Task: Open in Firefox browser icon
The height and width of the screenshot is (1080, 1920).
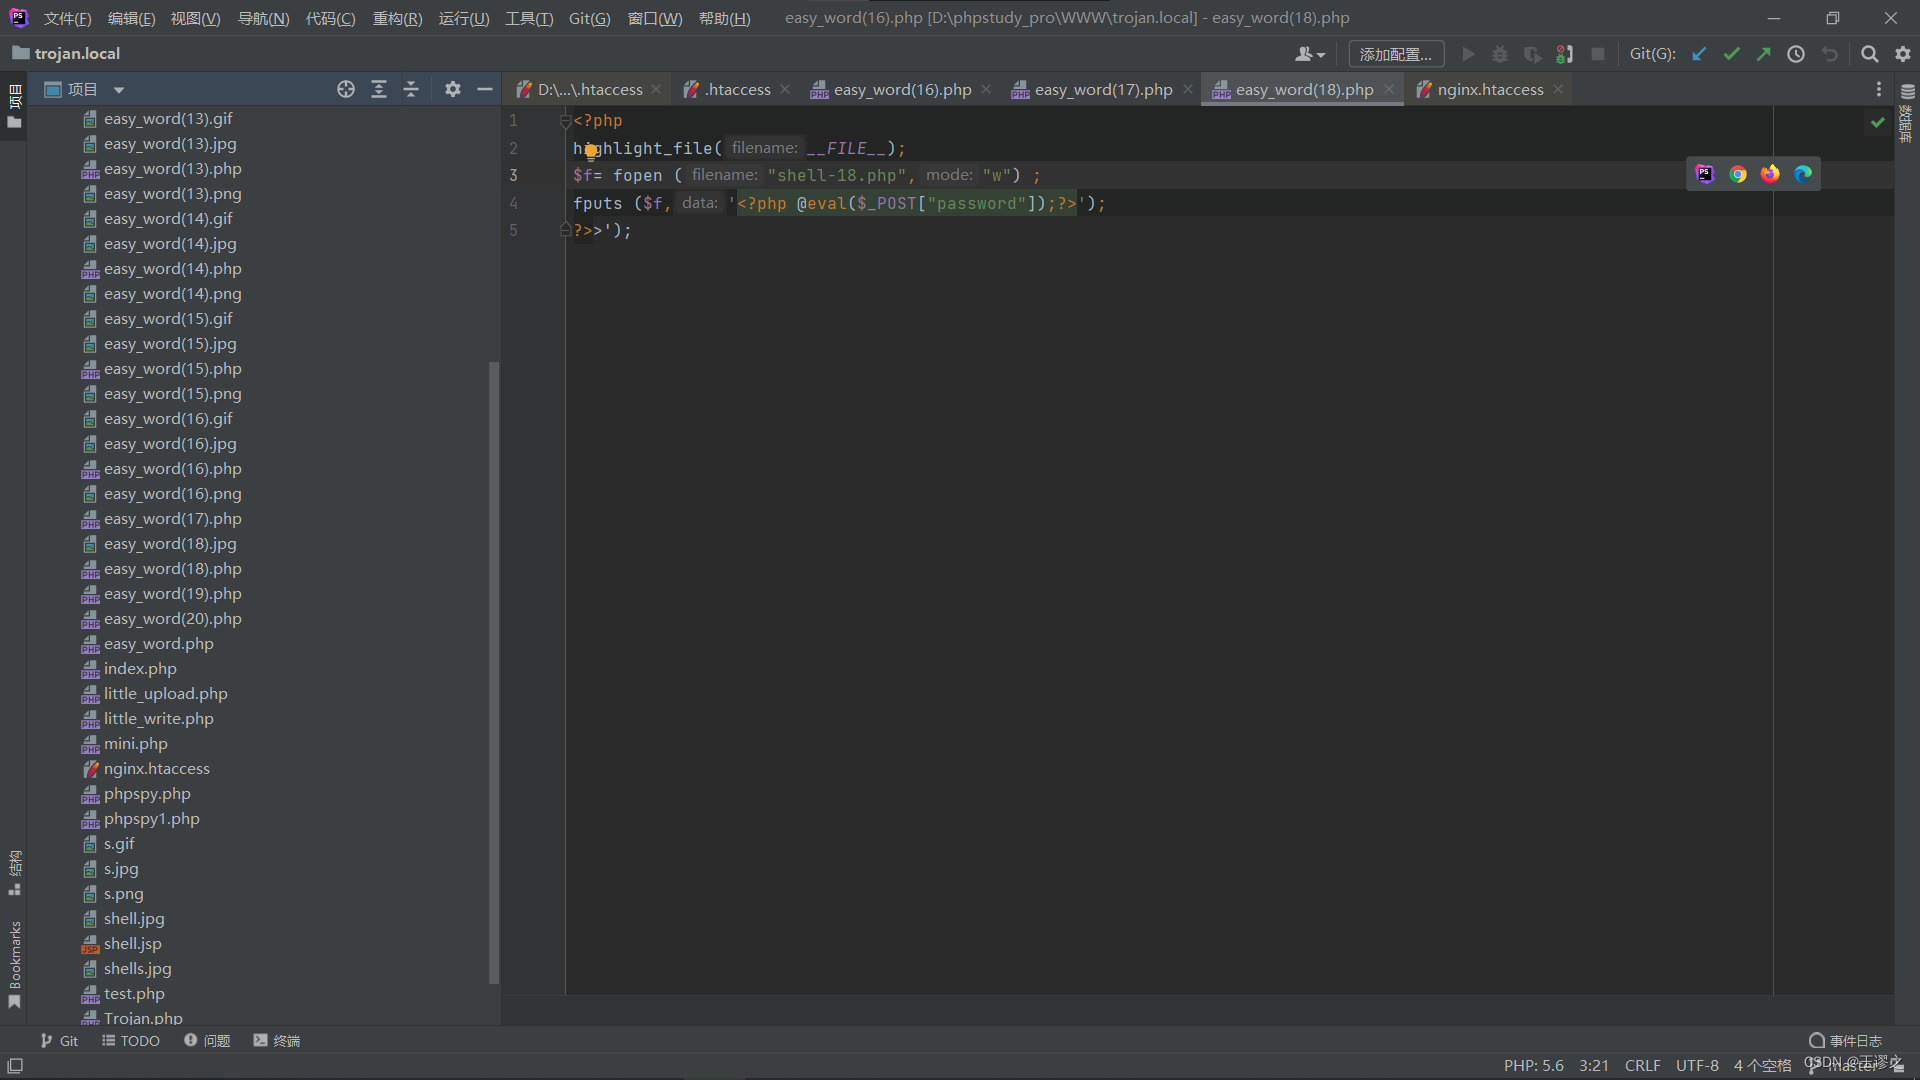Action: point(1770,174)
